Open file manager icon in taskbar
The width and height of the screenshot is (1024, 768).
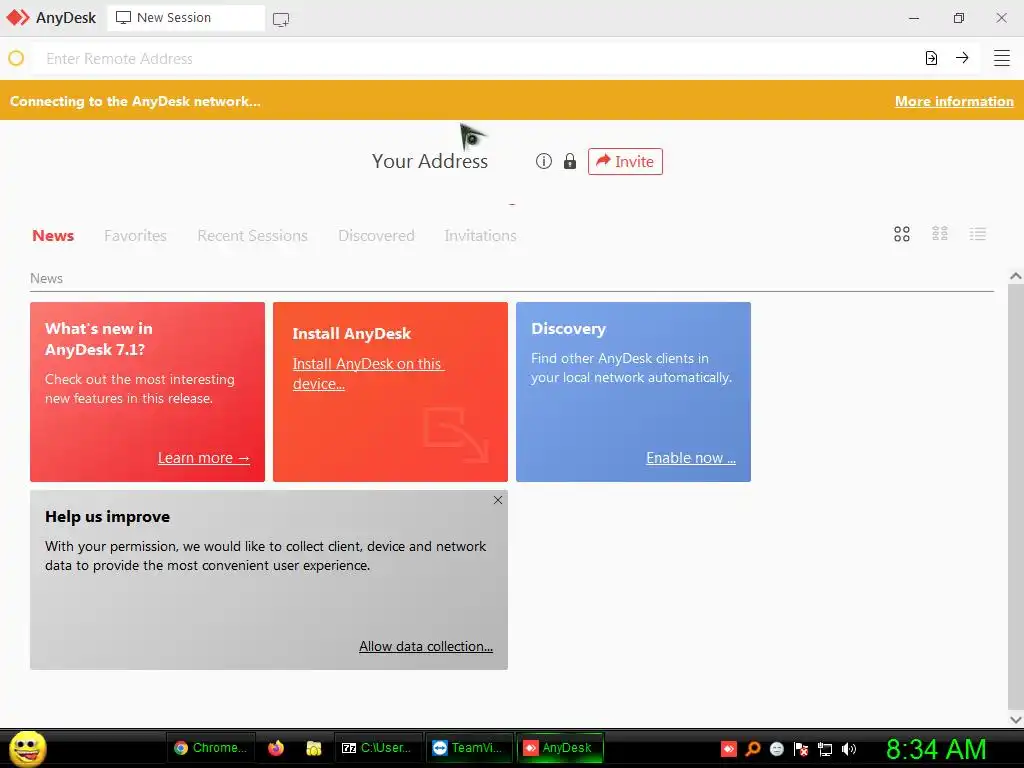[314, 748]
